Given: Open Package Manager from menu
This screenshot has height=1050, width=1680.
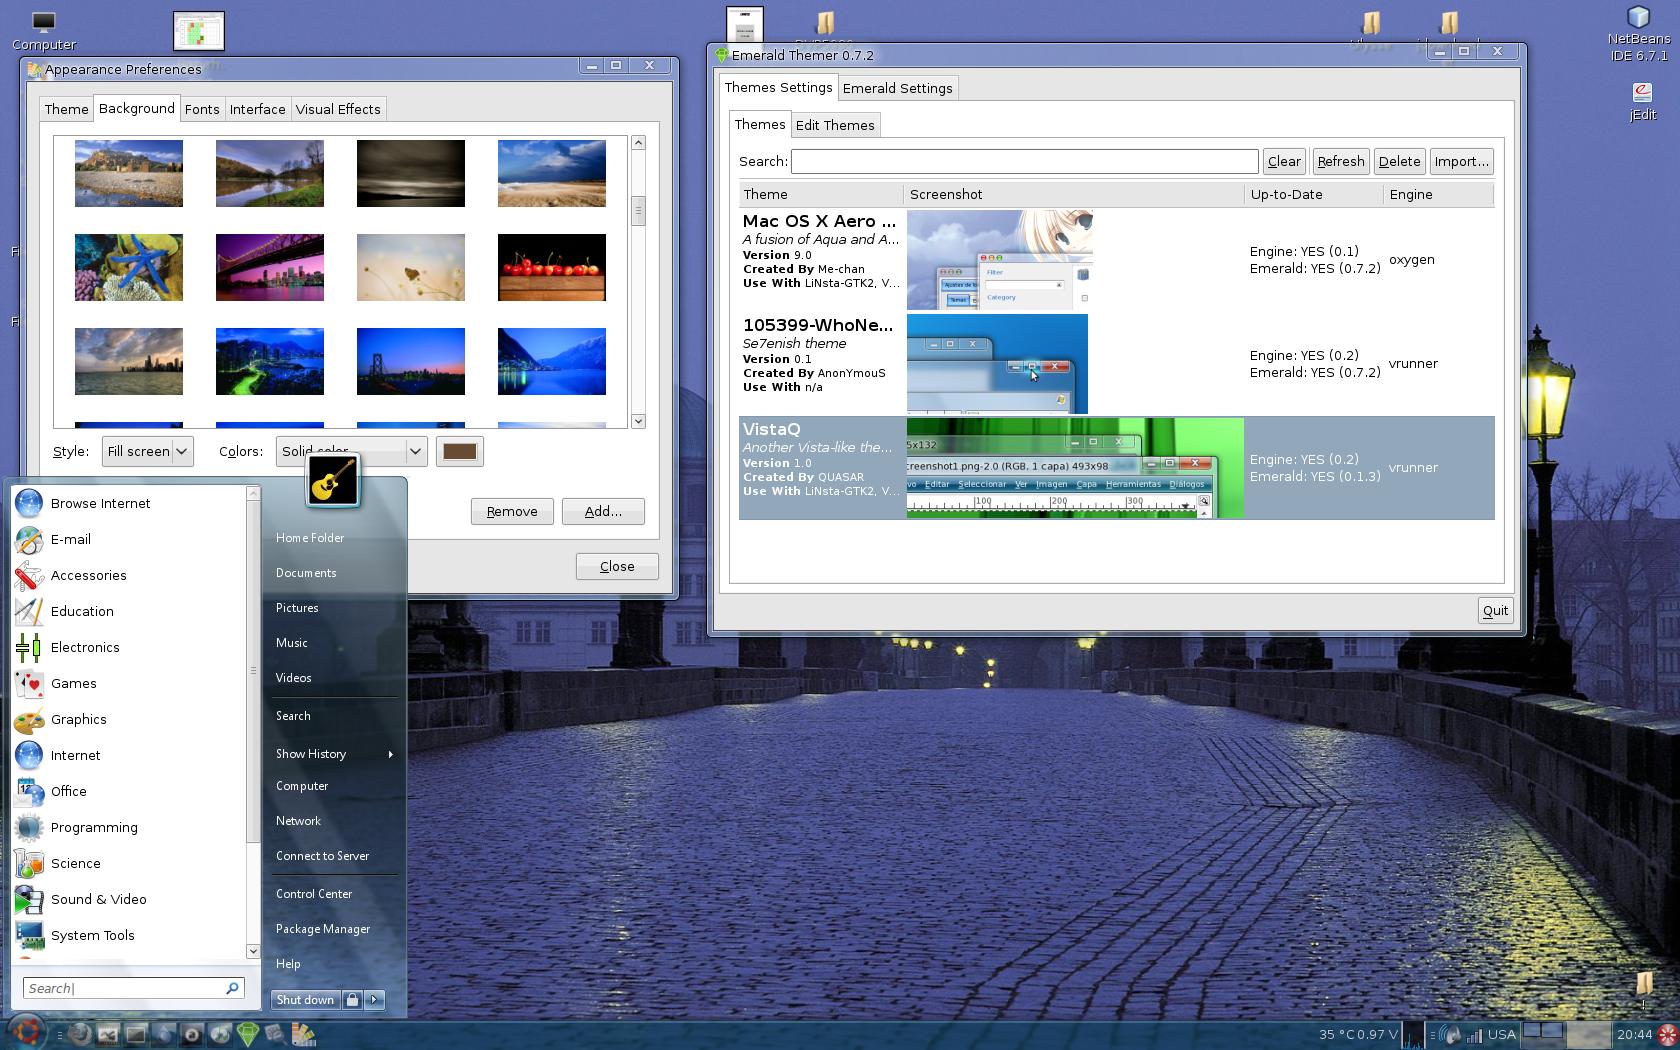Looking at the screenshot, I should click(x=323, y=929).
